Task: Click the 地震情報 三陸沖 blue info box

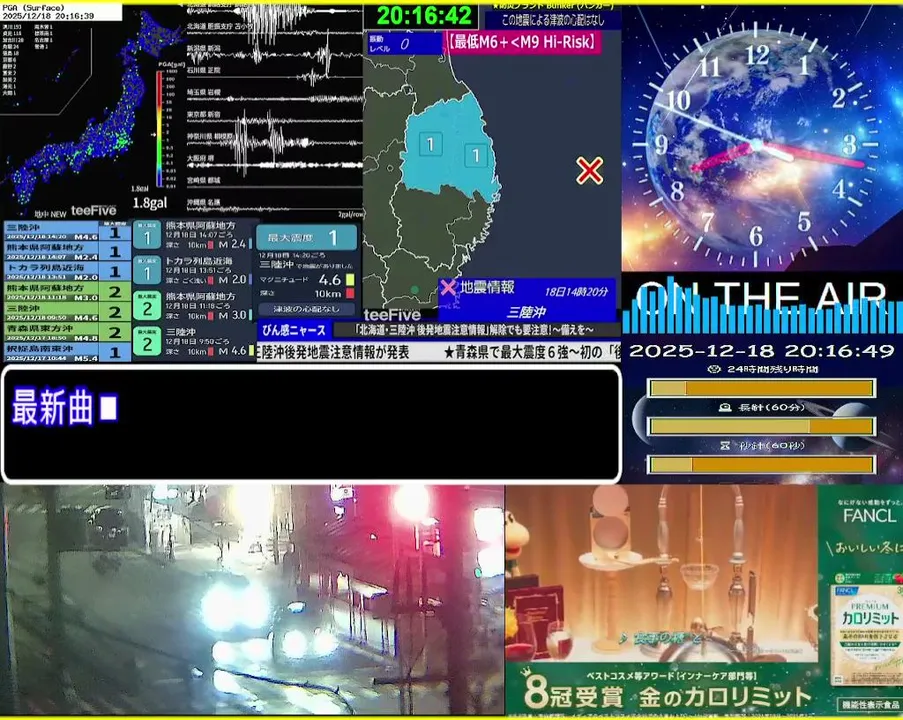Action: click(x=527, y=299)
